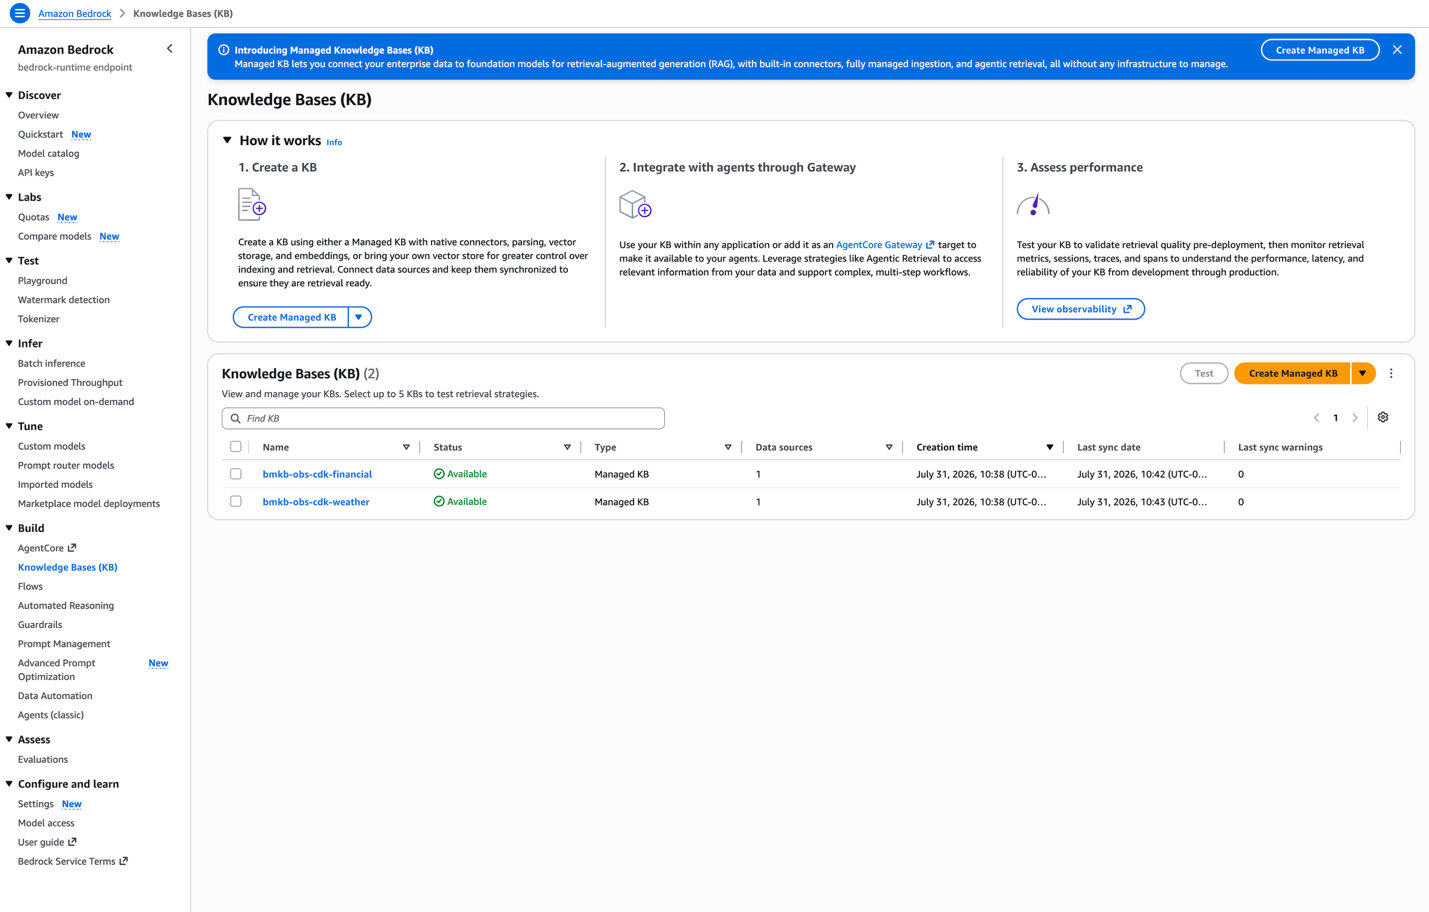
Task: Open Bedrock Service Terms external link
Action: [x=73, y=862]
